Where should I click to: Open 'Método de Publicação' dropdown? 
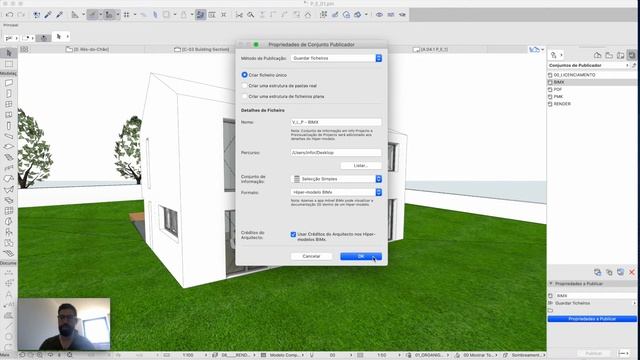pos(336,58)
